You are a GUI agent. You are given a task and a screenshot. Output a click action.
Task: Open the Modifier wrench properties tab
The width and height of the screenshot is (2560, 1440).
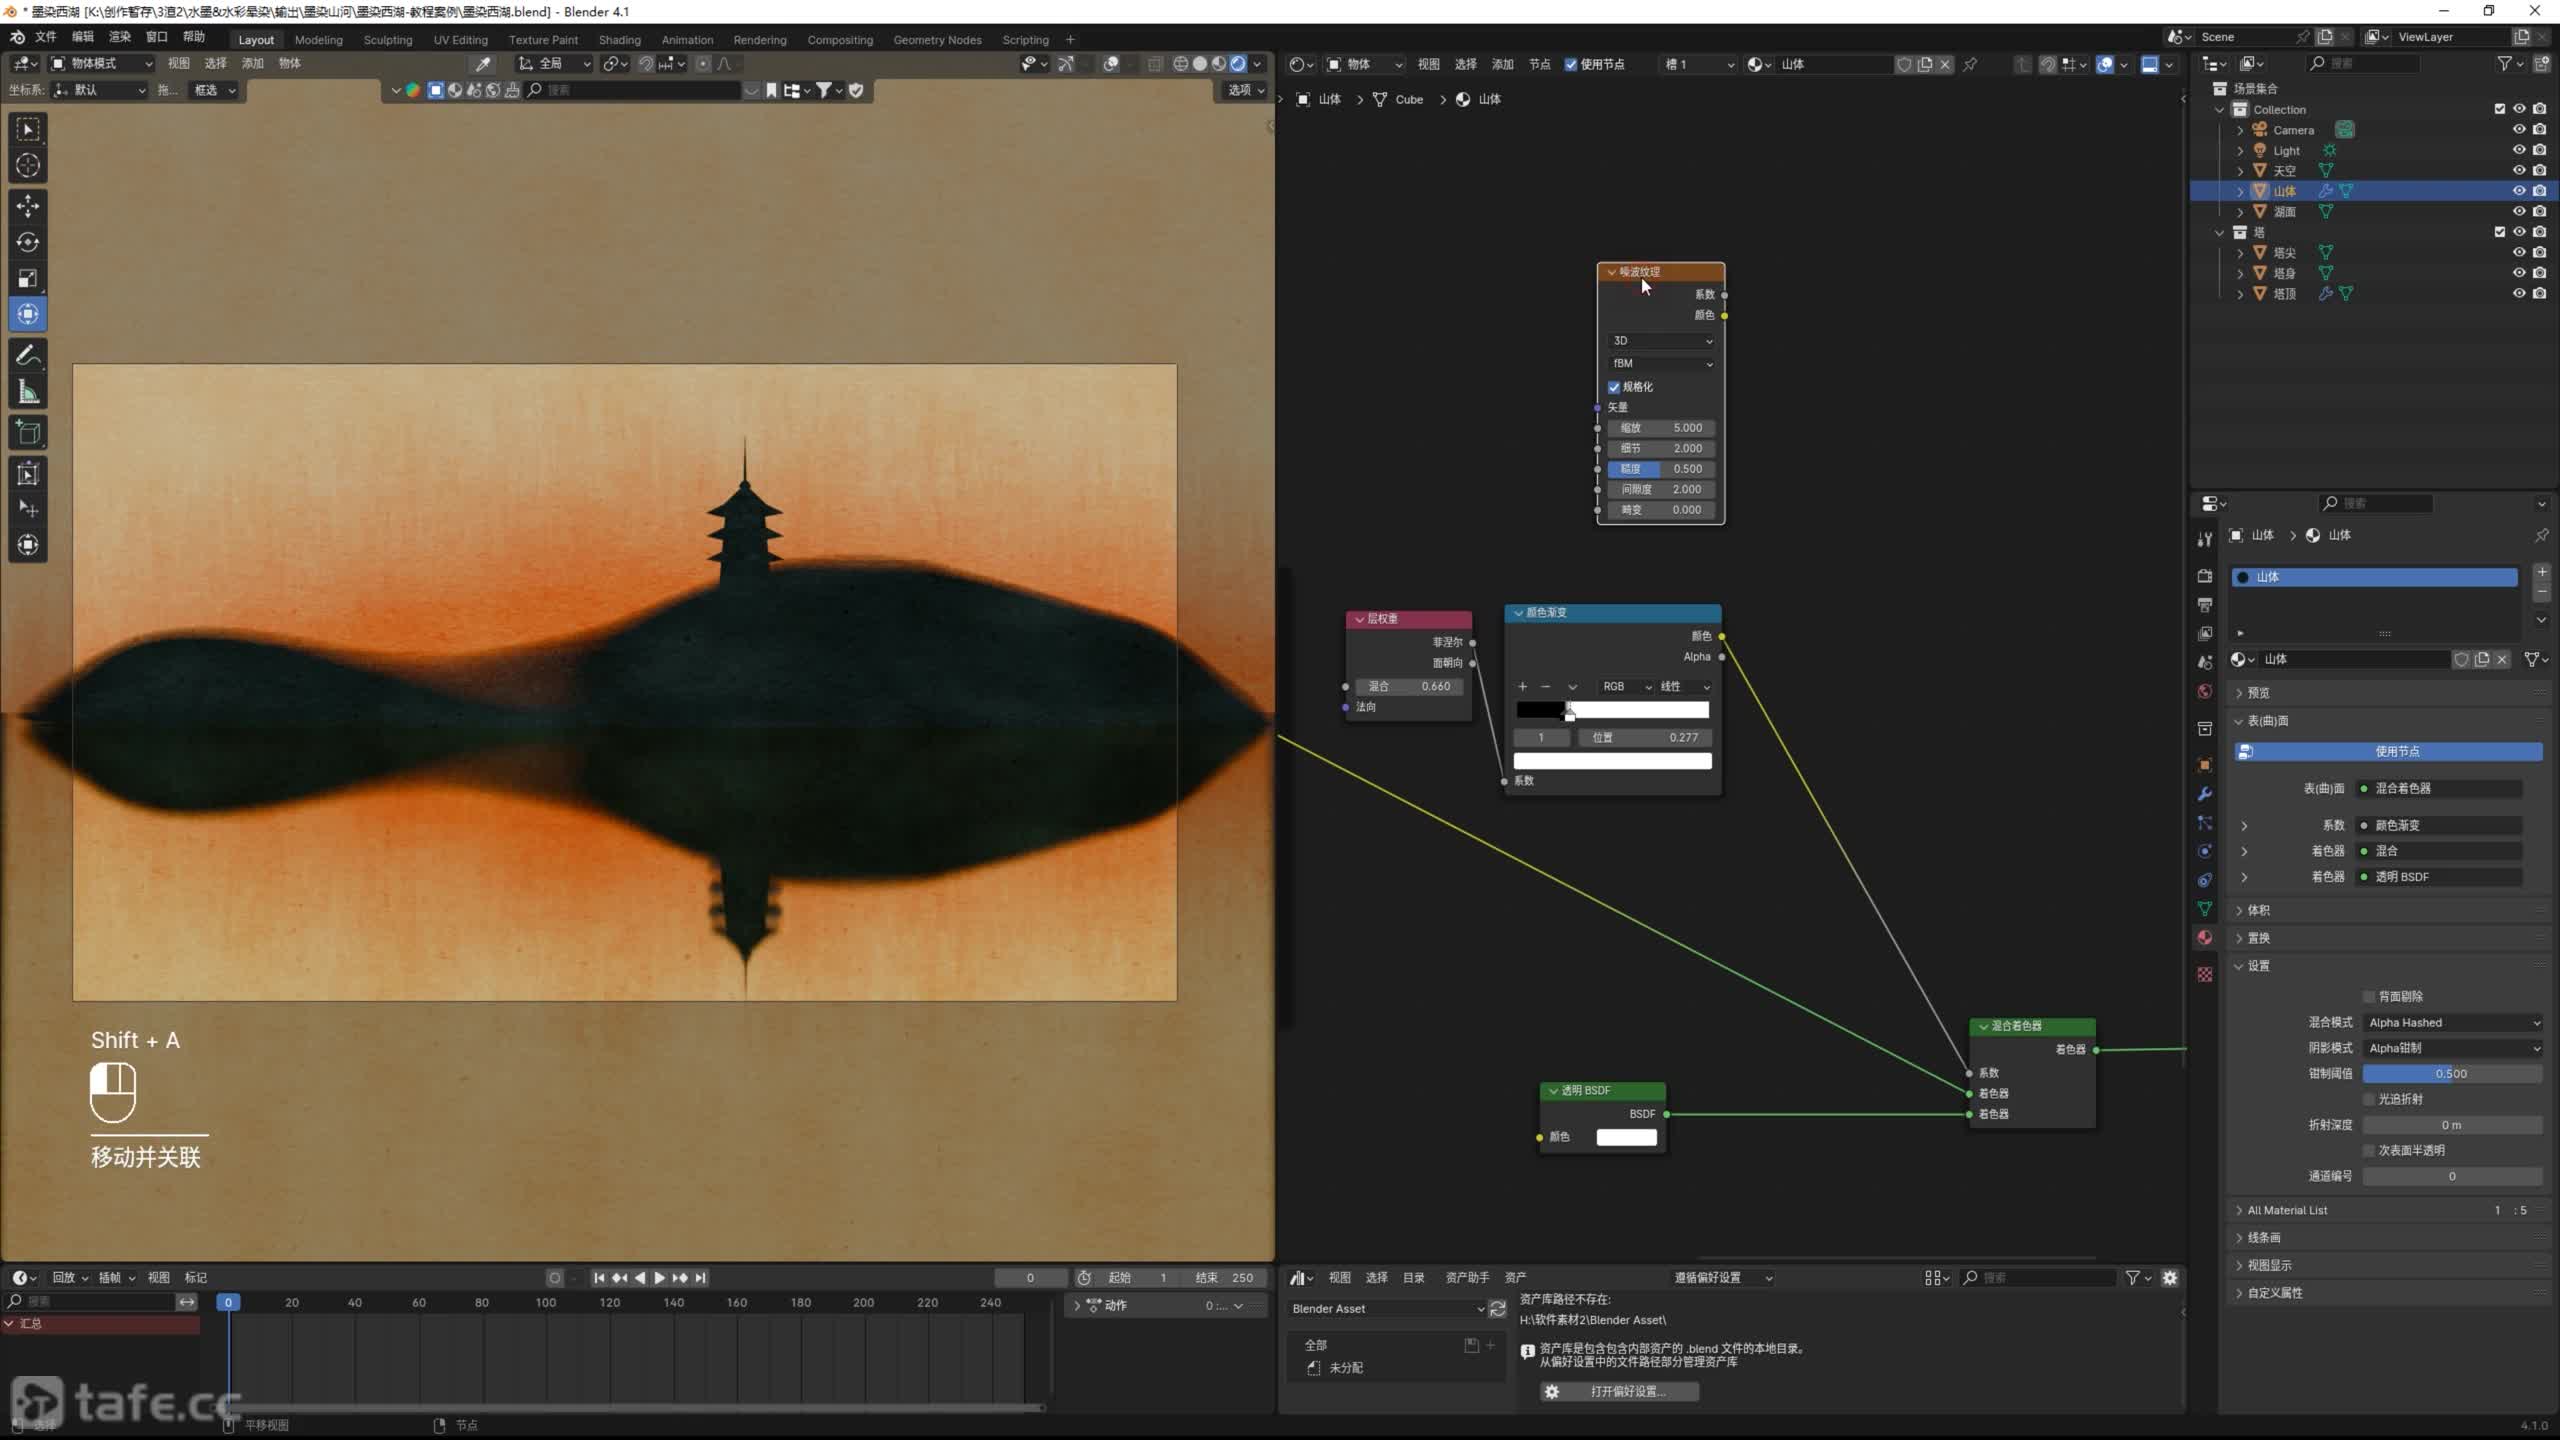pyautogui.click(x=2205, y=794)
